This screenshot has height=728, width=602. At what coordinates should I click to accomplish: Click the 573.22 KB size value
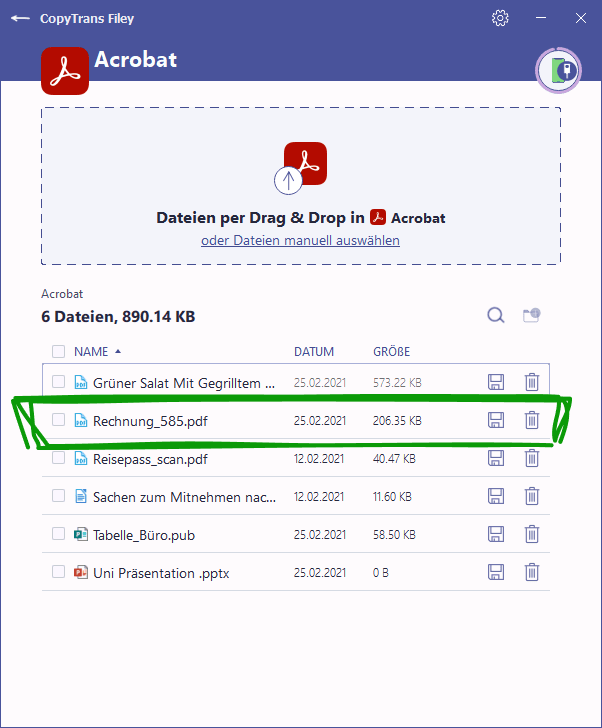(397, 383)
